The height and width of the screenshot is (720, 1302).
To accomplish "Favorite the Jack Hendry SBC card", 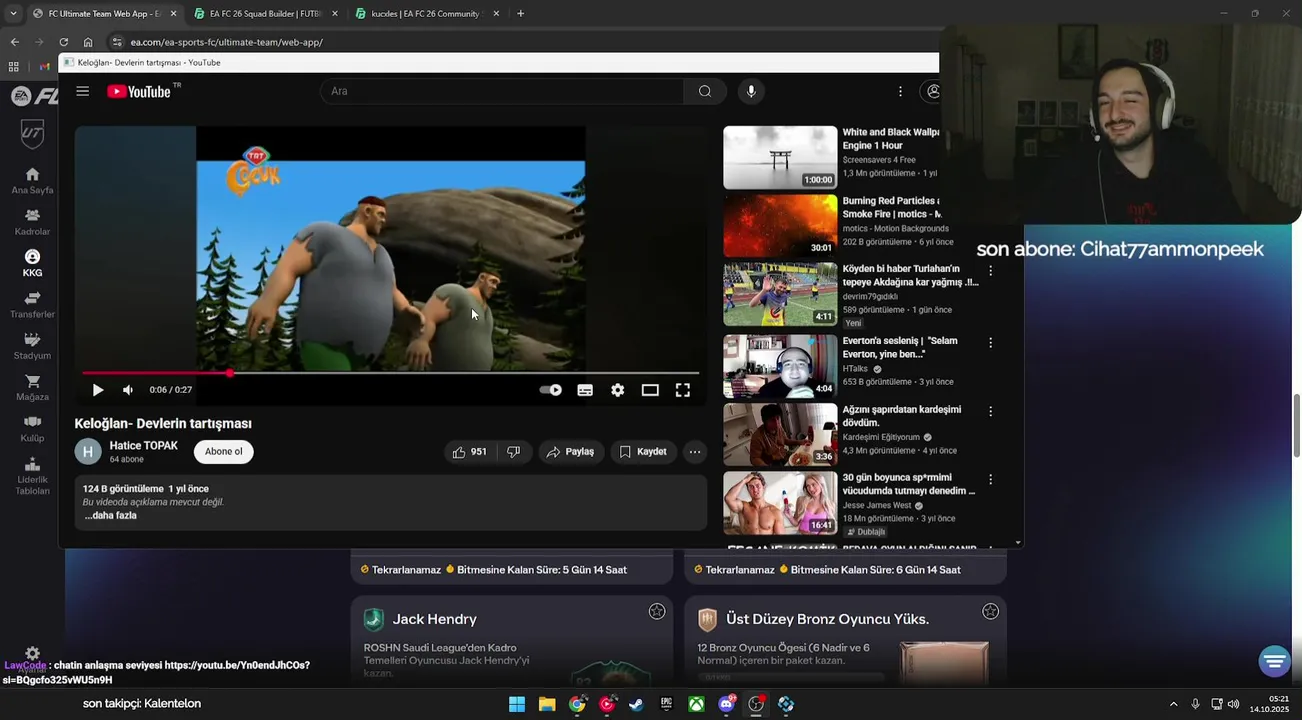I will click(657, 611).
